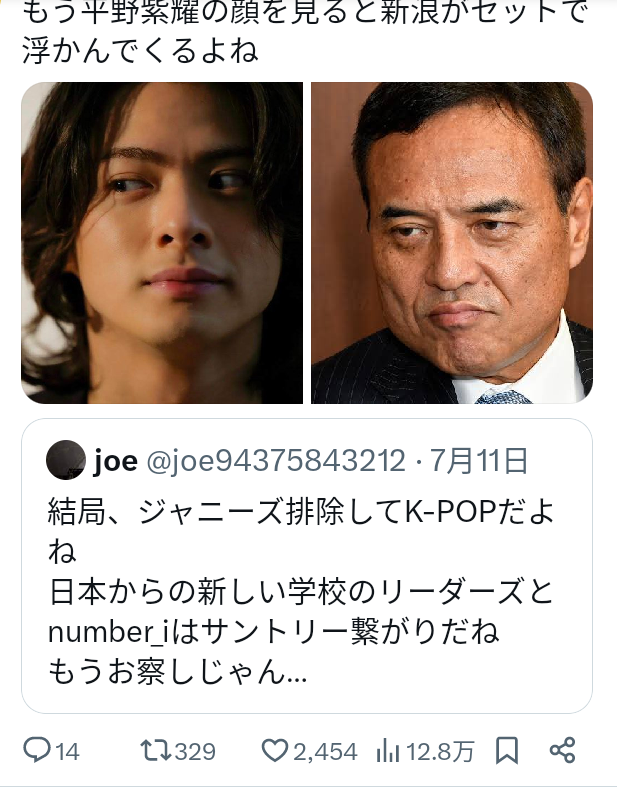Open joe's round profile avatar
The width and height of the screenshot is (617, 794).
click(x=66, y=460)
